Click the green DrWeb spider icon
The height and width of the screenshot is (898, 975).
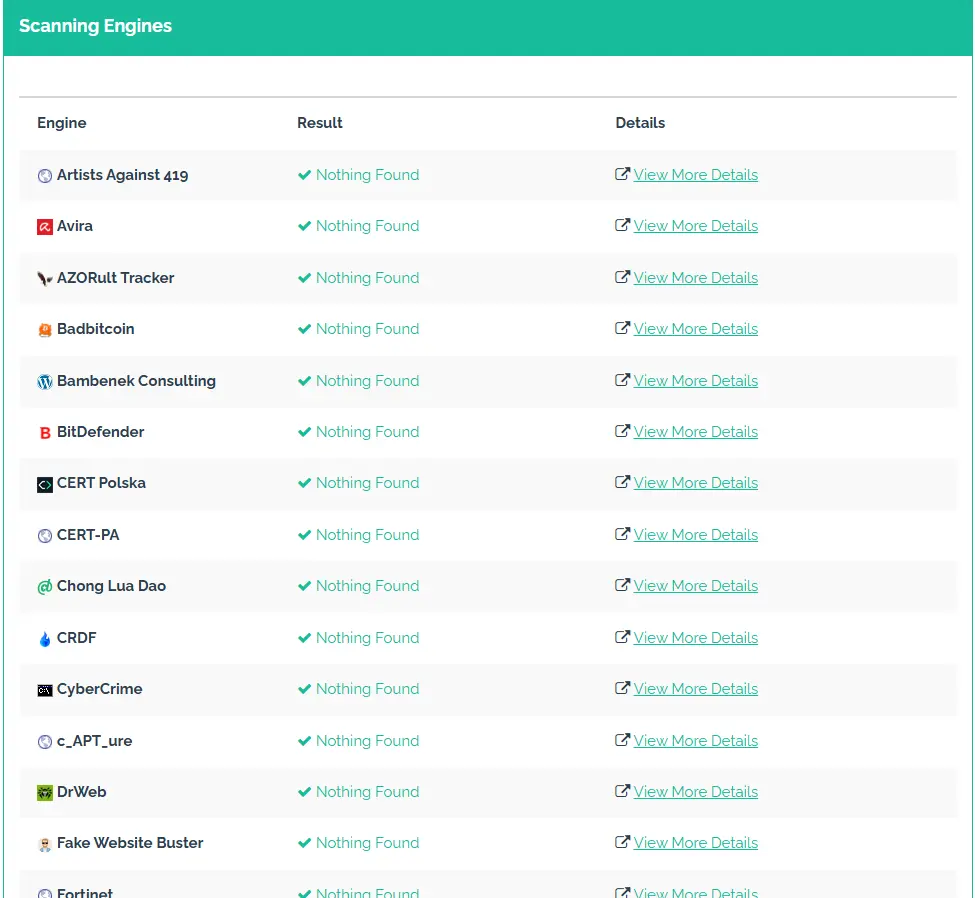[45, 793]
